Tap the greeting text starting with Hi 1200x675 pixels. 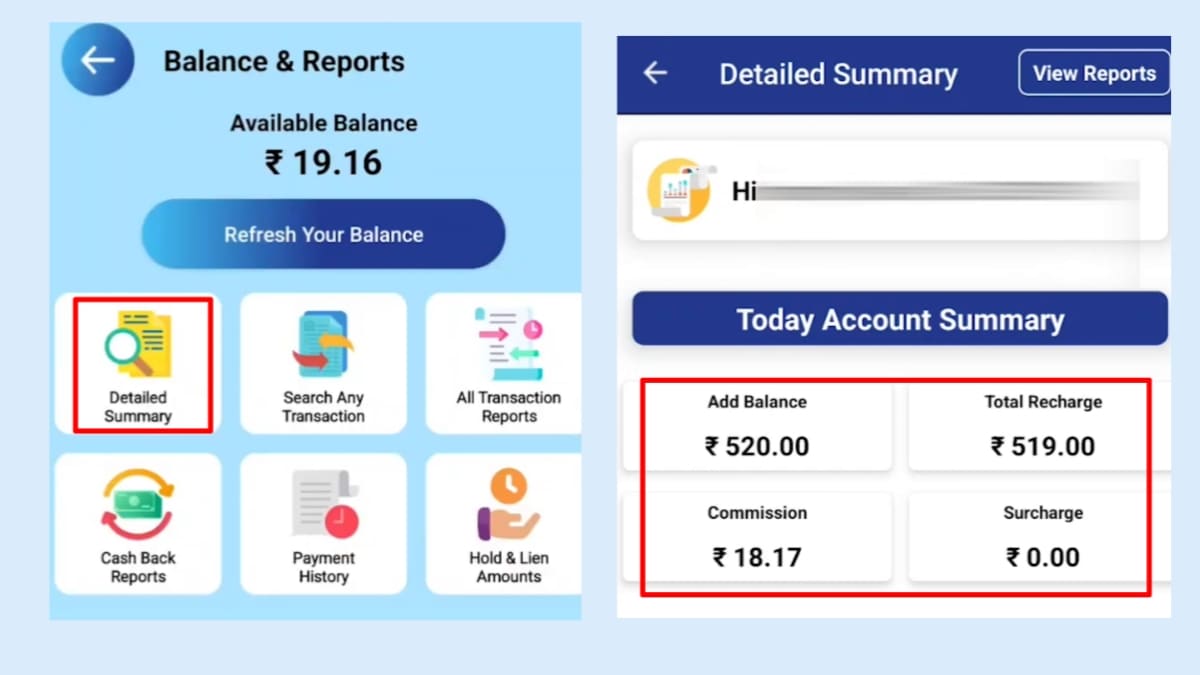[x=745, y=191]
